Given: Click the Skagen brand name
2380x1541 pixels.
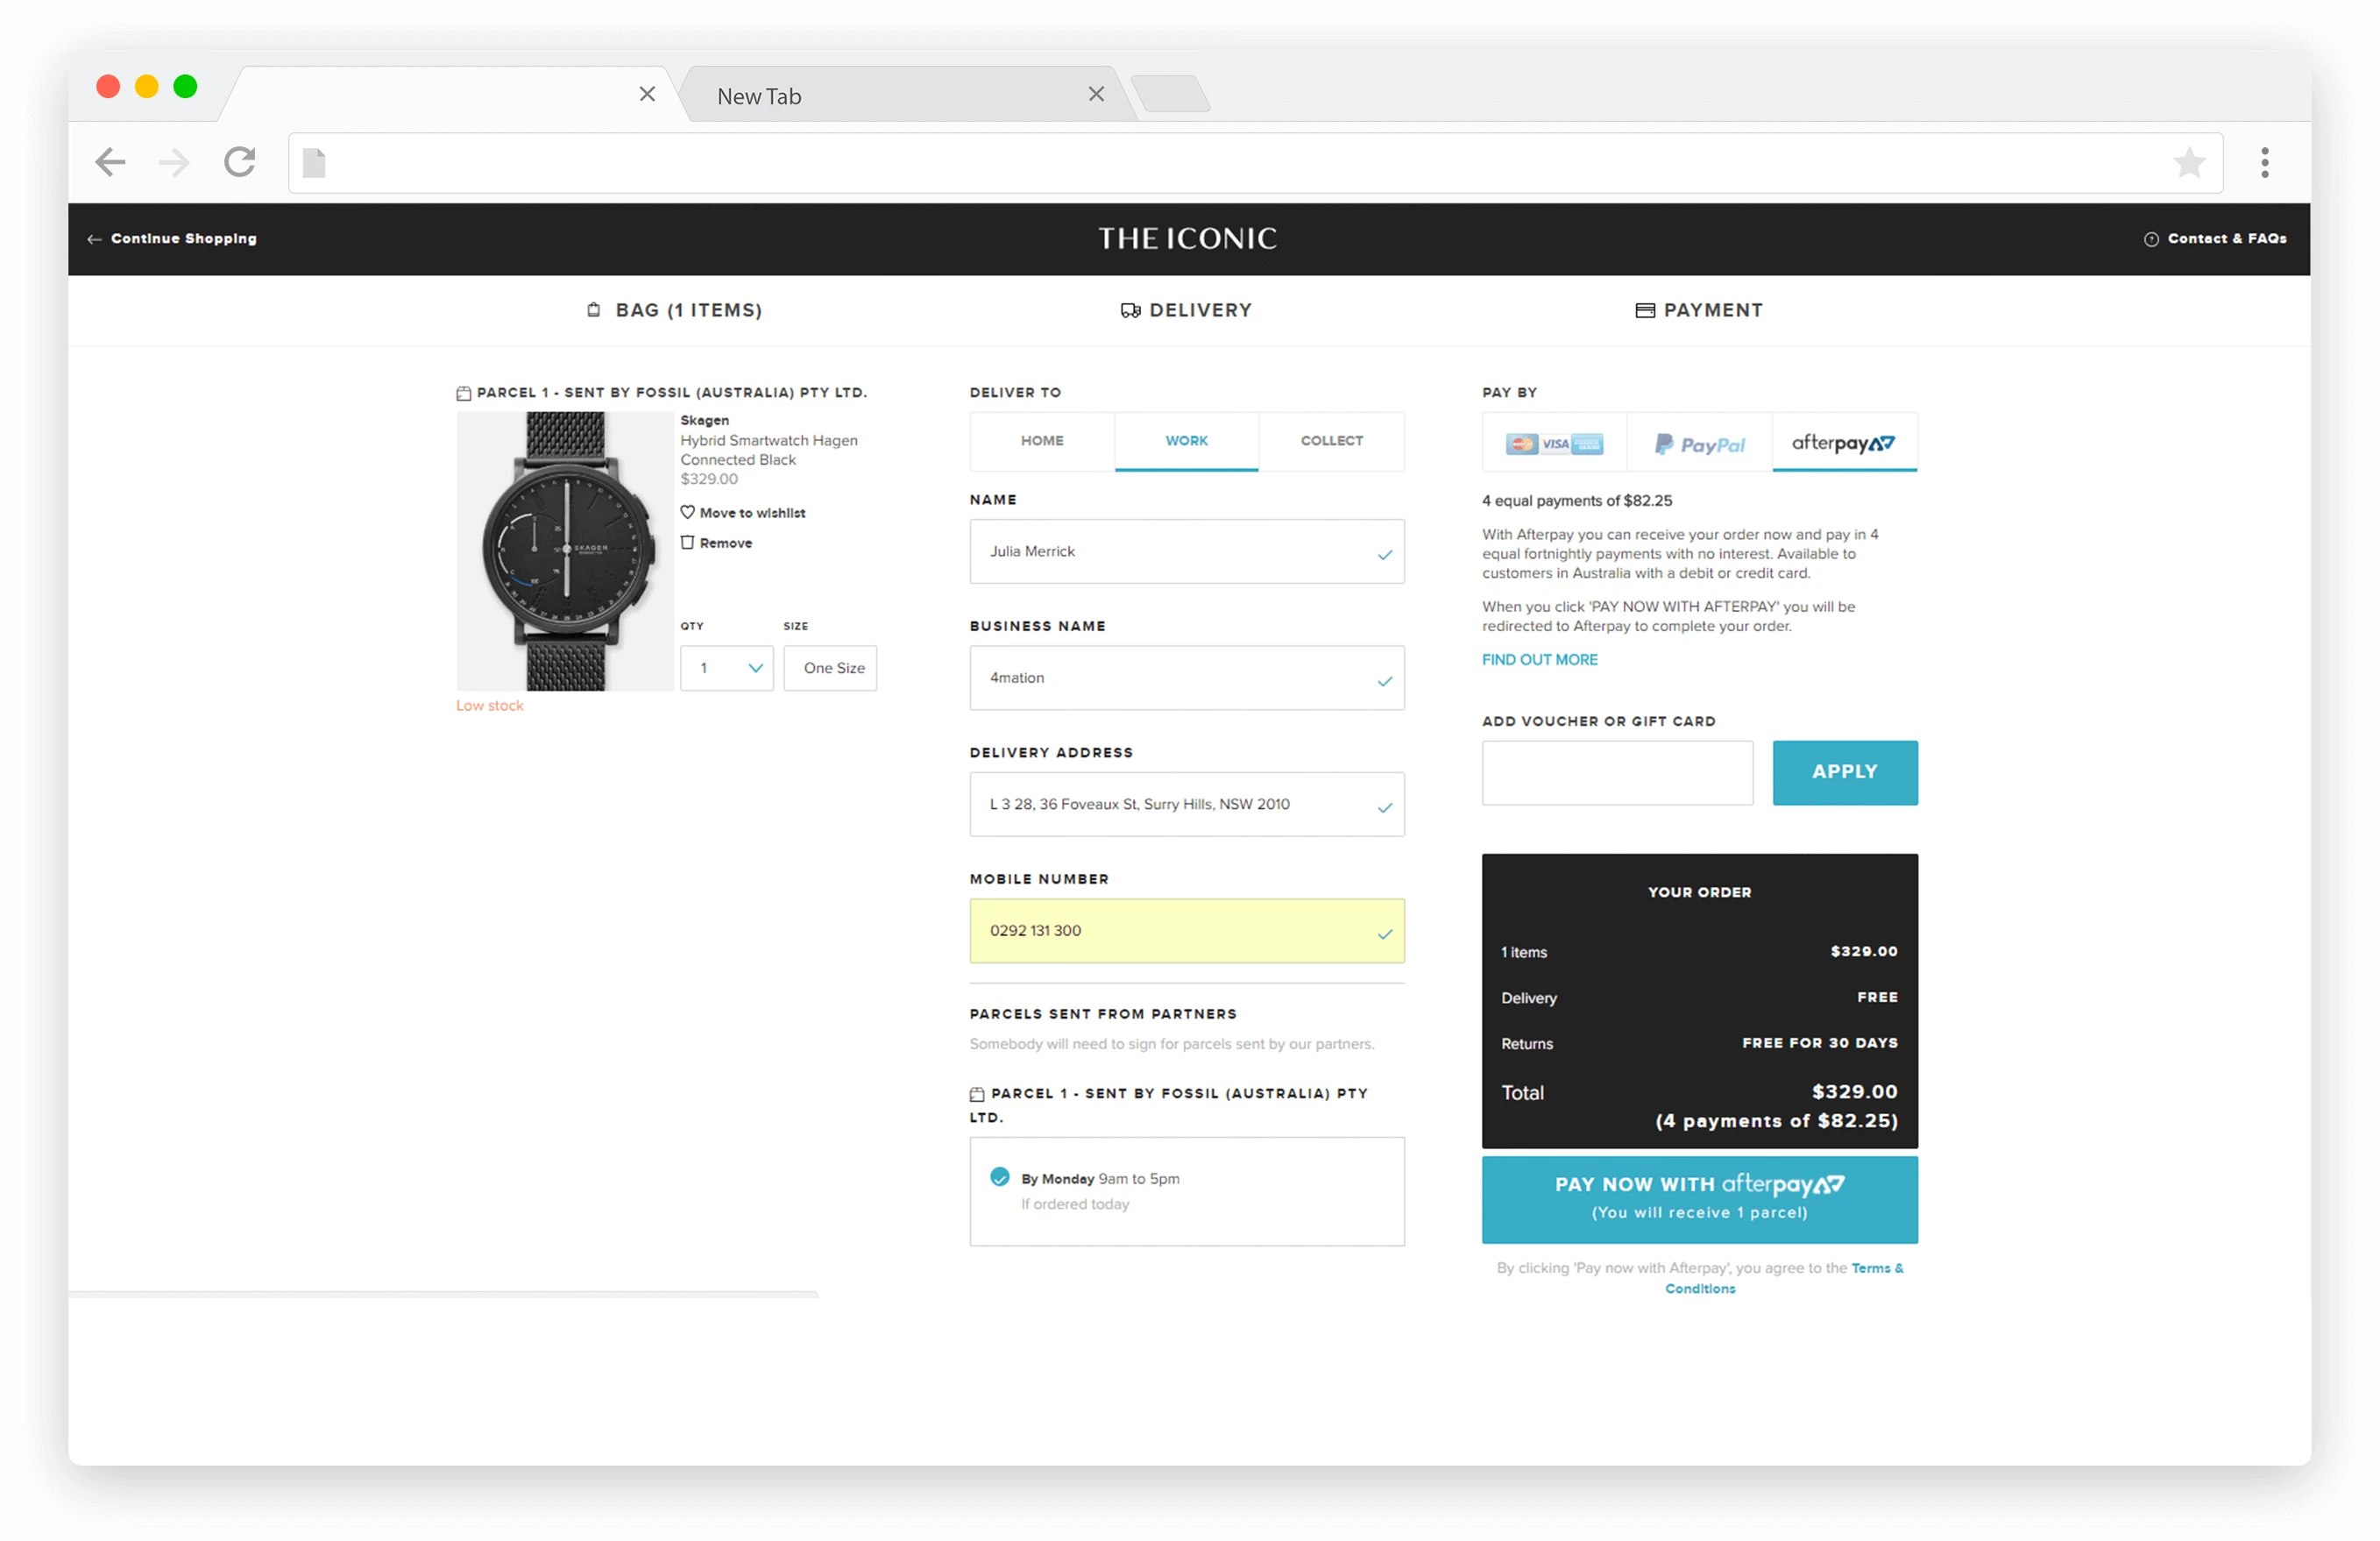Looking at the screenshot, I should pos(705,420).
